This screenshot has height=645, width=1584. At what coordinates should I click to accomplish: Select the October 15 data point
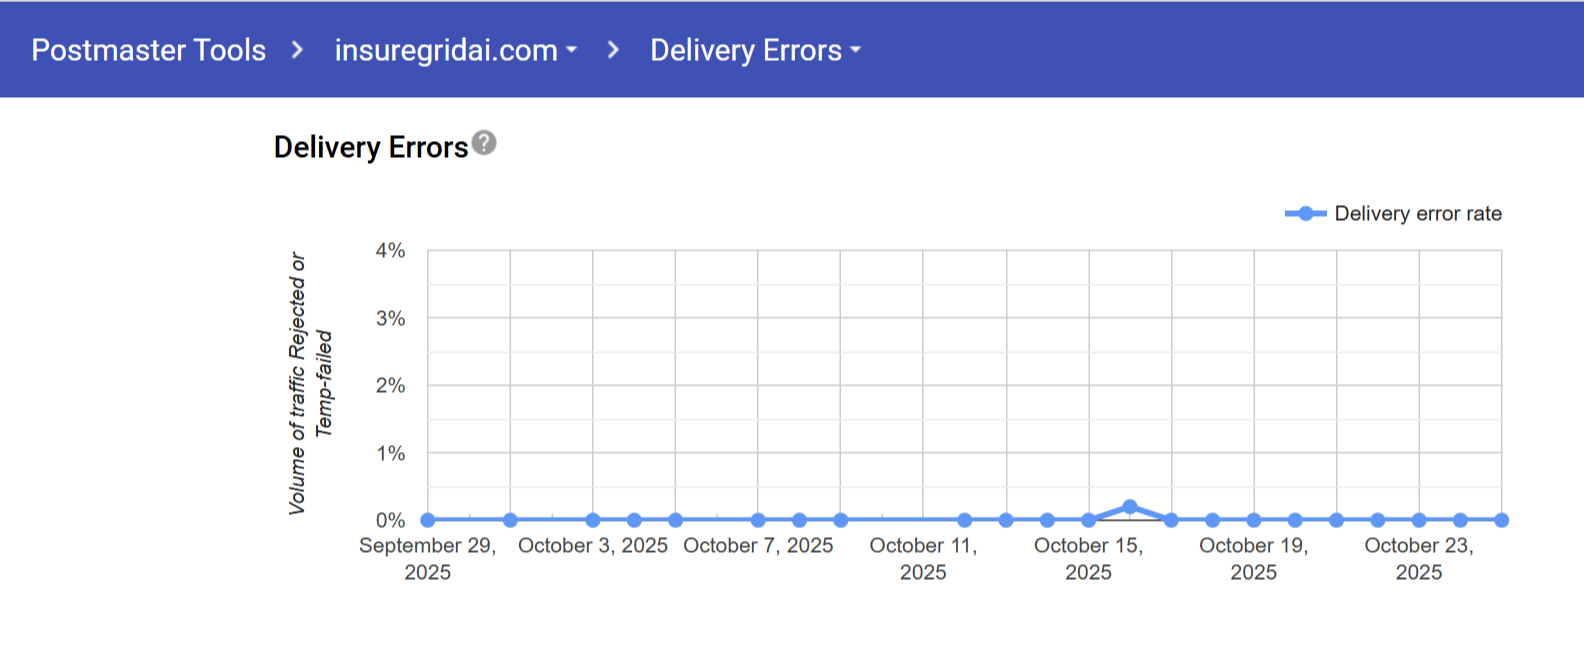pyautogui.click(x=1089, y=520)
